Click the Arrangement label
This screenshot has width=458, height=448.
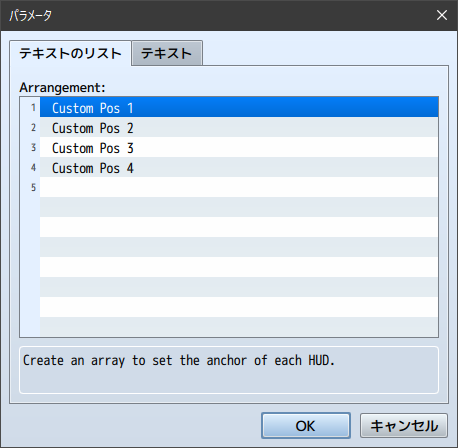click(x=62, y=88)
